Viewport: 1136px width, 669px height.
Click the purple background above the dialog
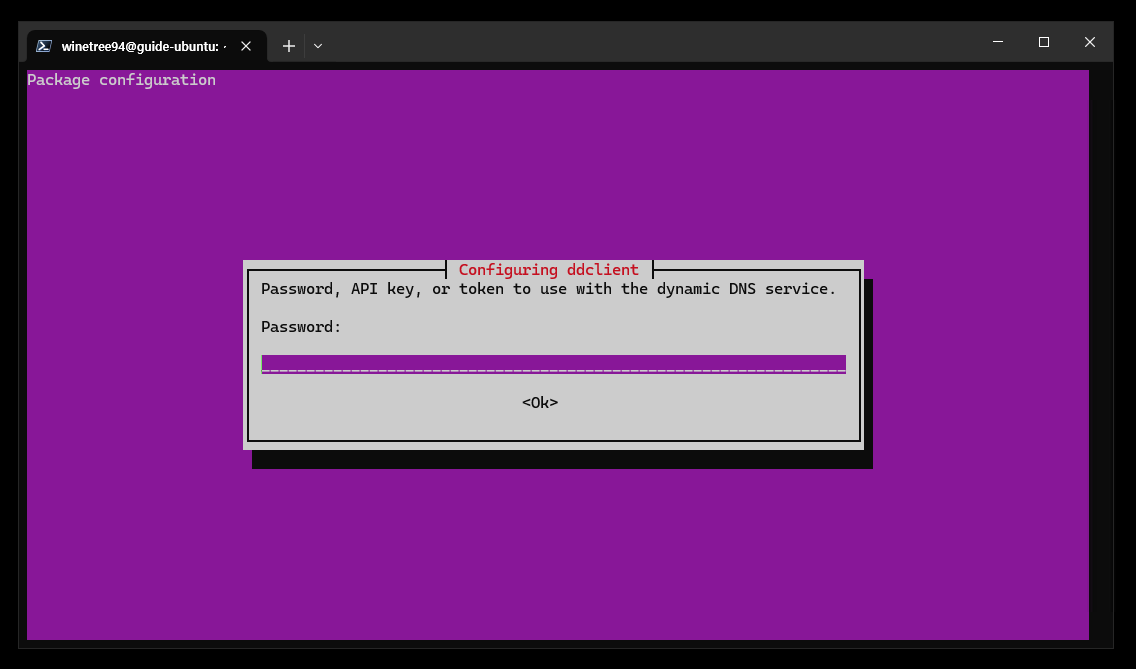(558, 167)
